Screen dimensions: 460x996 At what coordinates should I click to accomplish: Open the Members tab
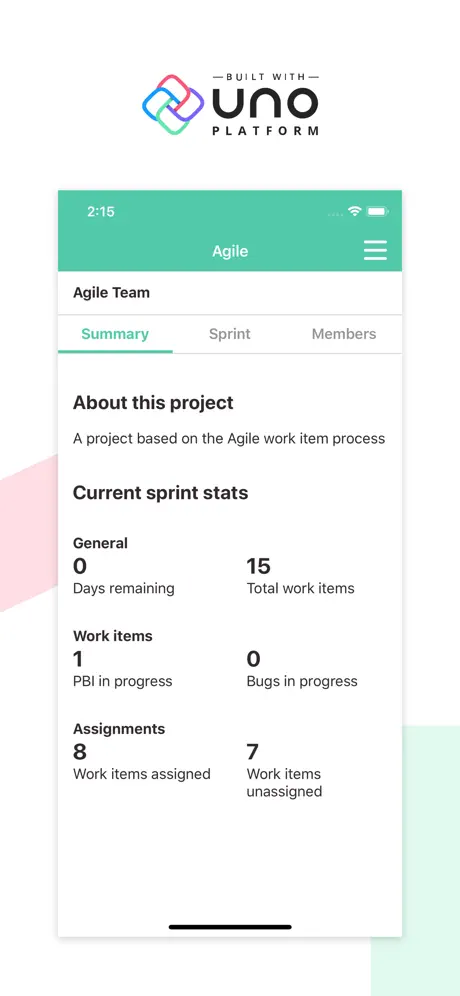coord(344,334)
